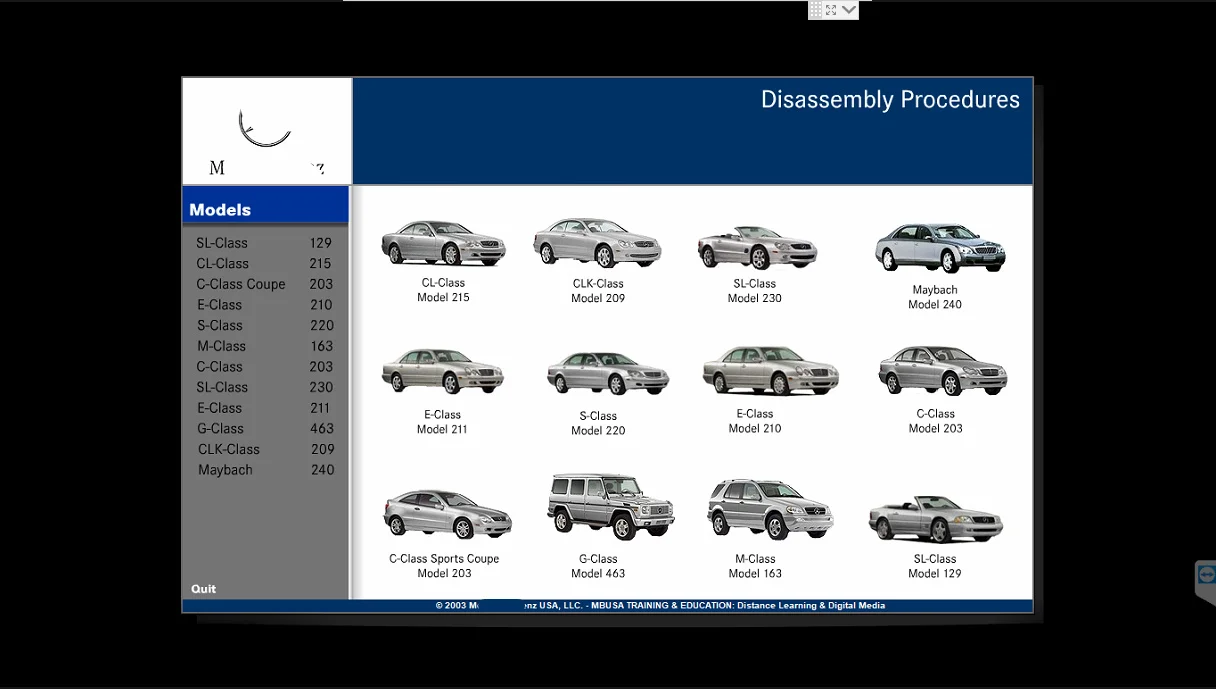Open the M-Class Model 163 SUV image
The height and width of the screenshot is (690, 1216).
[770, 509]
